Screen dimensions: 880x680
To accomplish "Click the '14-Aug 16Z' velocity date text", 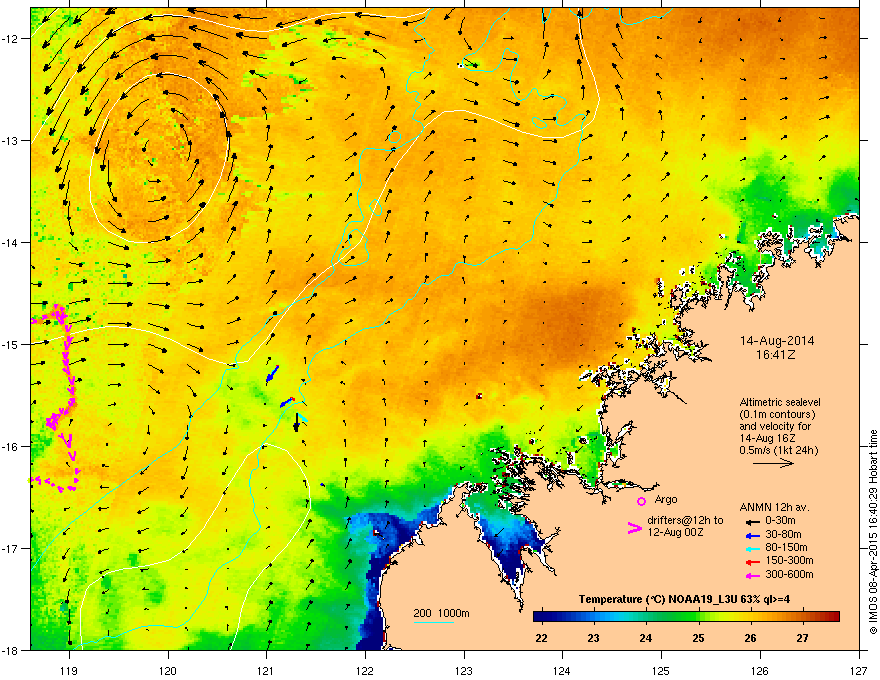I will tap(767, 438).
